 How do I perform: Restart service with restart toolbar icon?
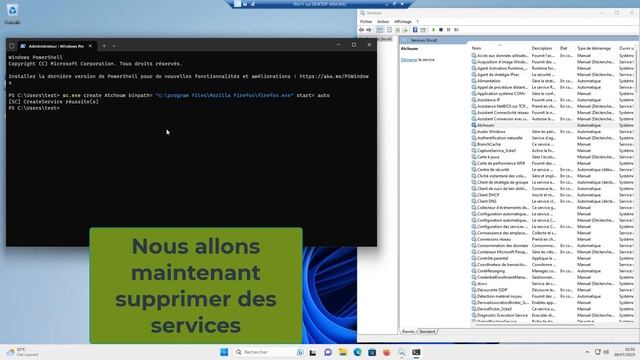coord(456,30)
